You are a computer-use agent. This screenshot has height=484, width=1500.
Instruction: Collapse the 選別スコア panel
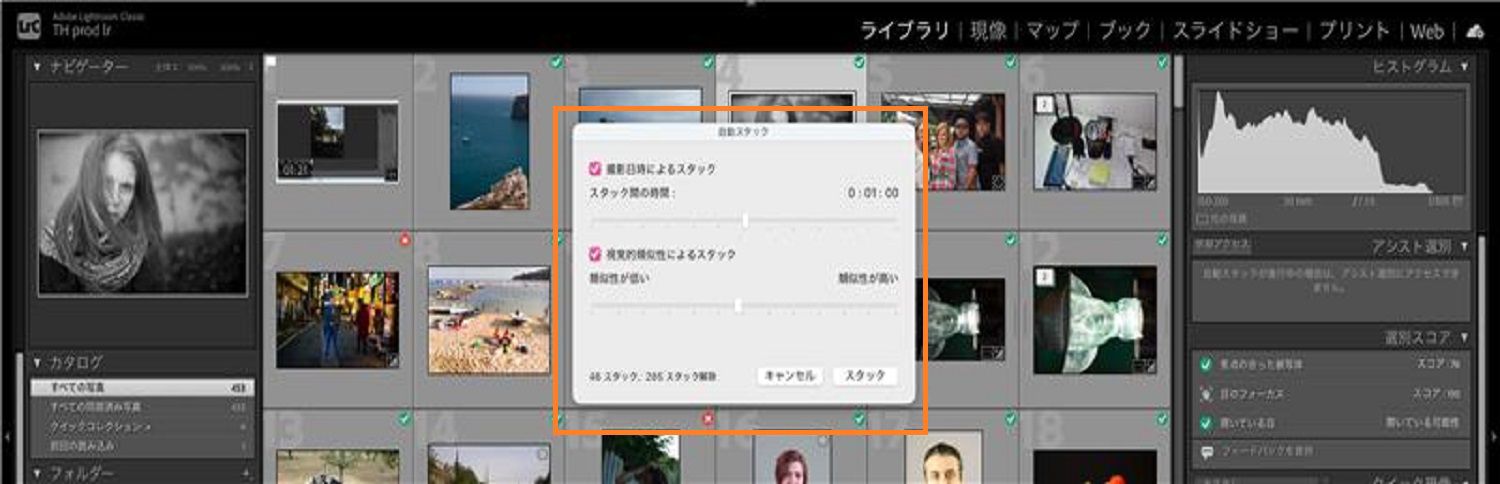click(1464, 337)
